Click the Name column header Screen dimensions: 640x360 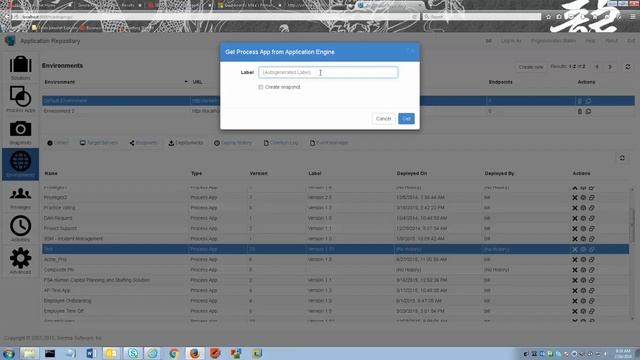coord(51,173)
